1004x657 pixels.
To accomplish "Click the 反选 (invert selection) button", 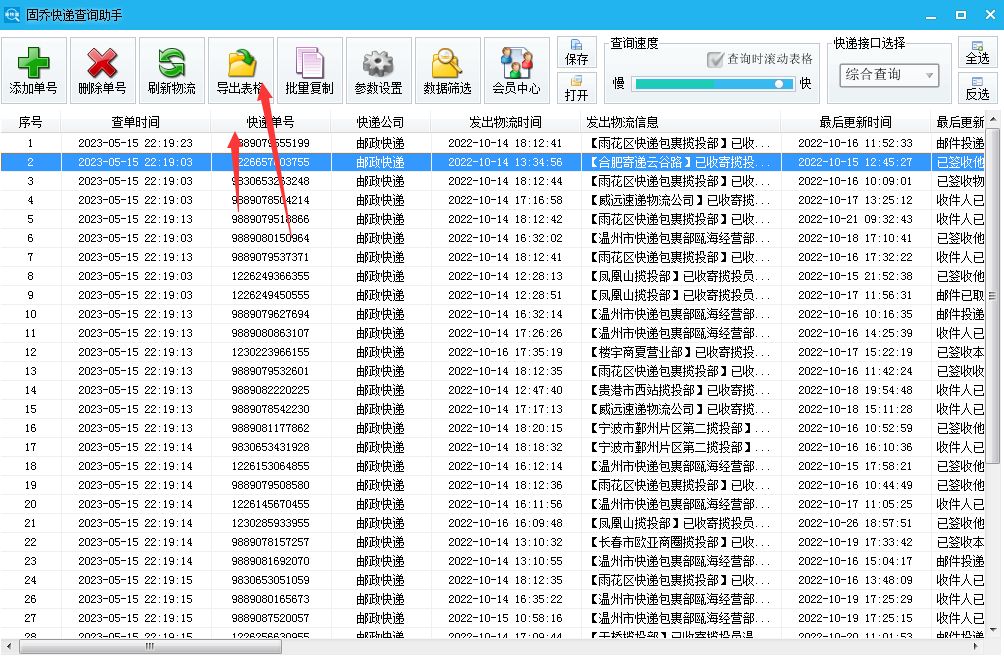I will point(977,90).
